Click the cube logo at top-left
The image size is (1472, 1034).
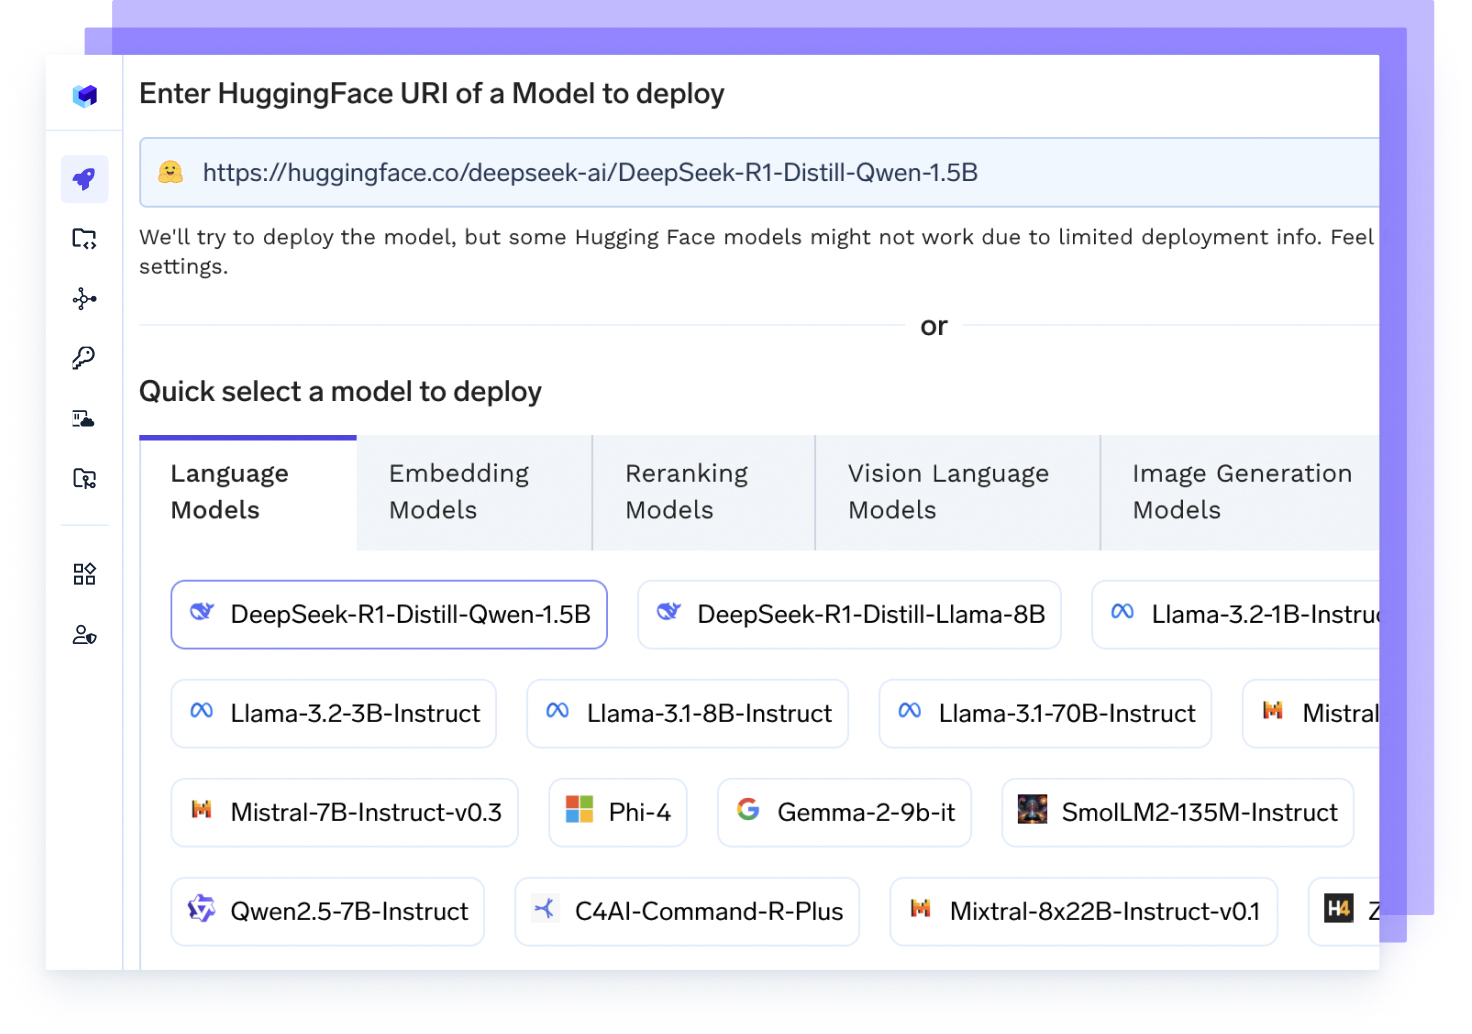point(85,95)
